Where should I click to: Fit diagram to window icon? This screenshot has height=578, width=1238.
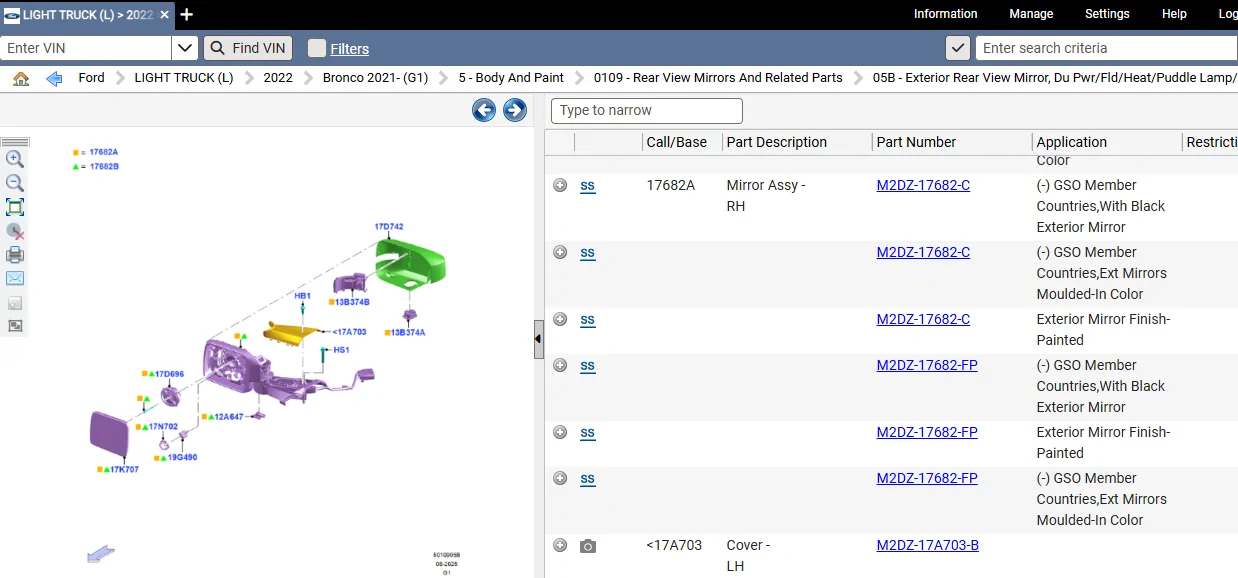pyautogui.click(x=15, y=207)
